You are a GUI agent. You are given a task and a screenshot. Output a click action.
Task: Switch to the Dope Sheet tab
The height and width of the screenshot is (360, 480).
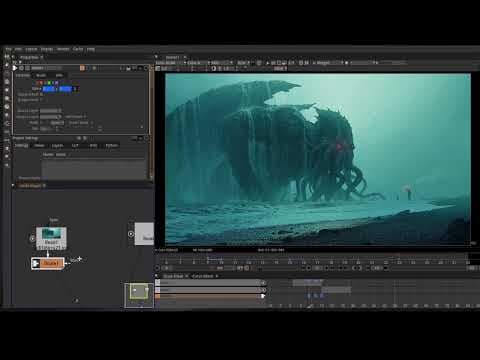pos(174,276)
